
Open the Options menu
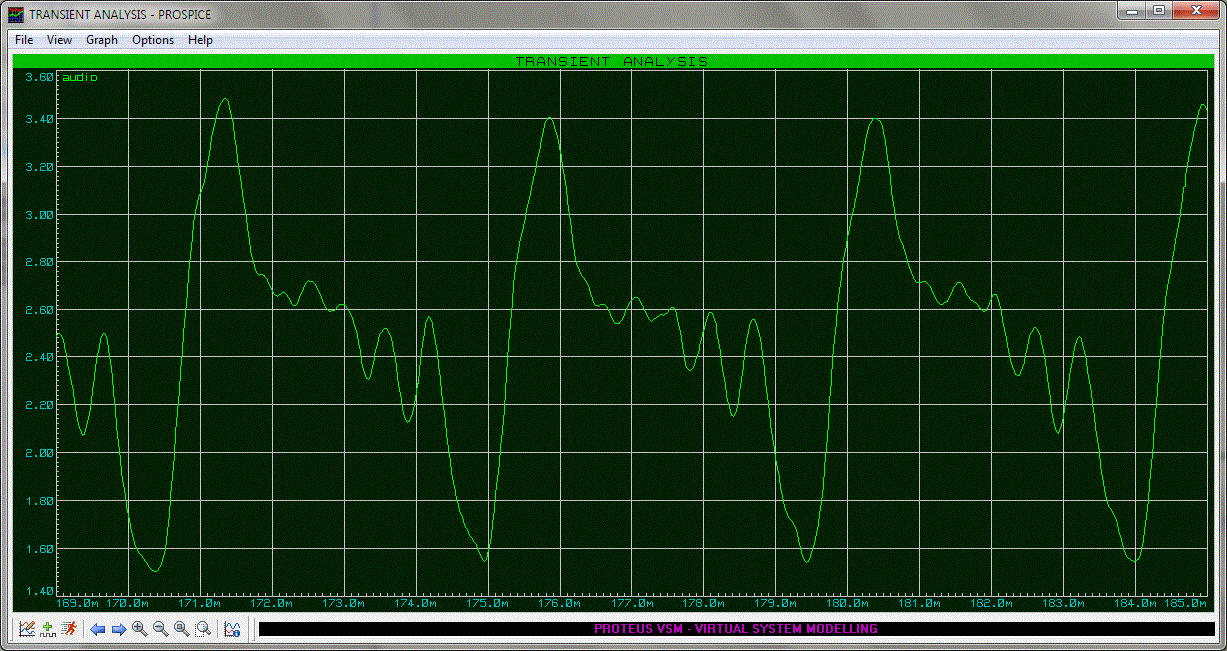(x=153, y=40)
